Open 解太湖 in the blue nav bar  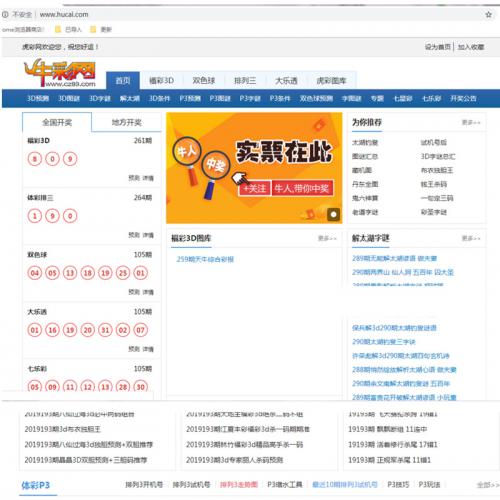pos(130,98)
